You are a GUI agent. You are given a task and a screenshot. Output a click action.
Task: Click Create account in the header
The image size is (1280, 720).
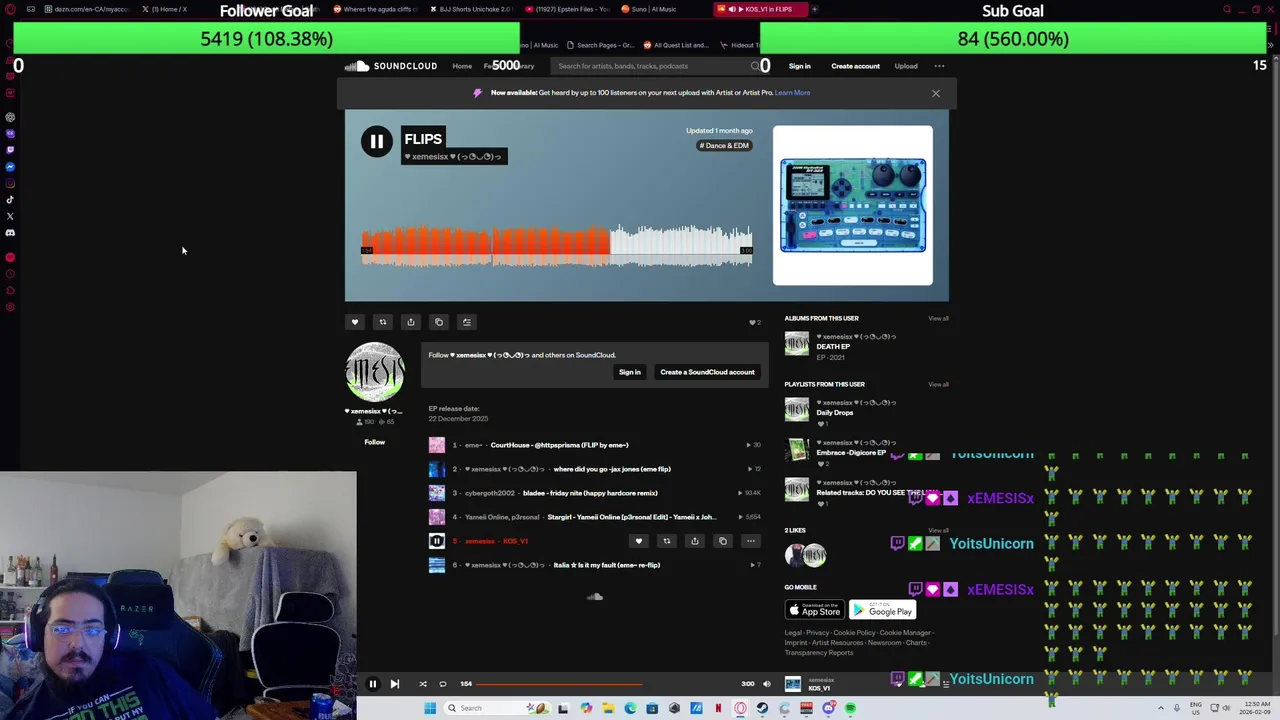856,66
